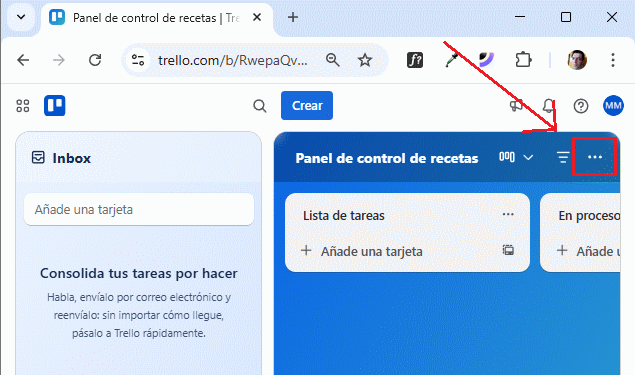Click board title 'Panel de control de recetas'
Screen dimensions: 635x375
pos(387,158)
